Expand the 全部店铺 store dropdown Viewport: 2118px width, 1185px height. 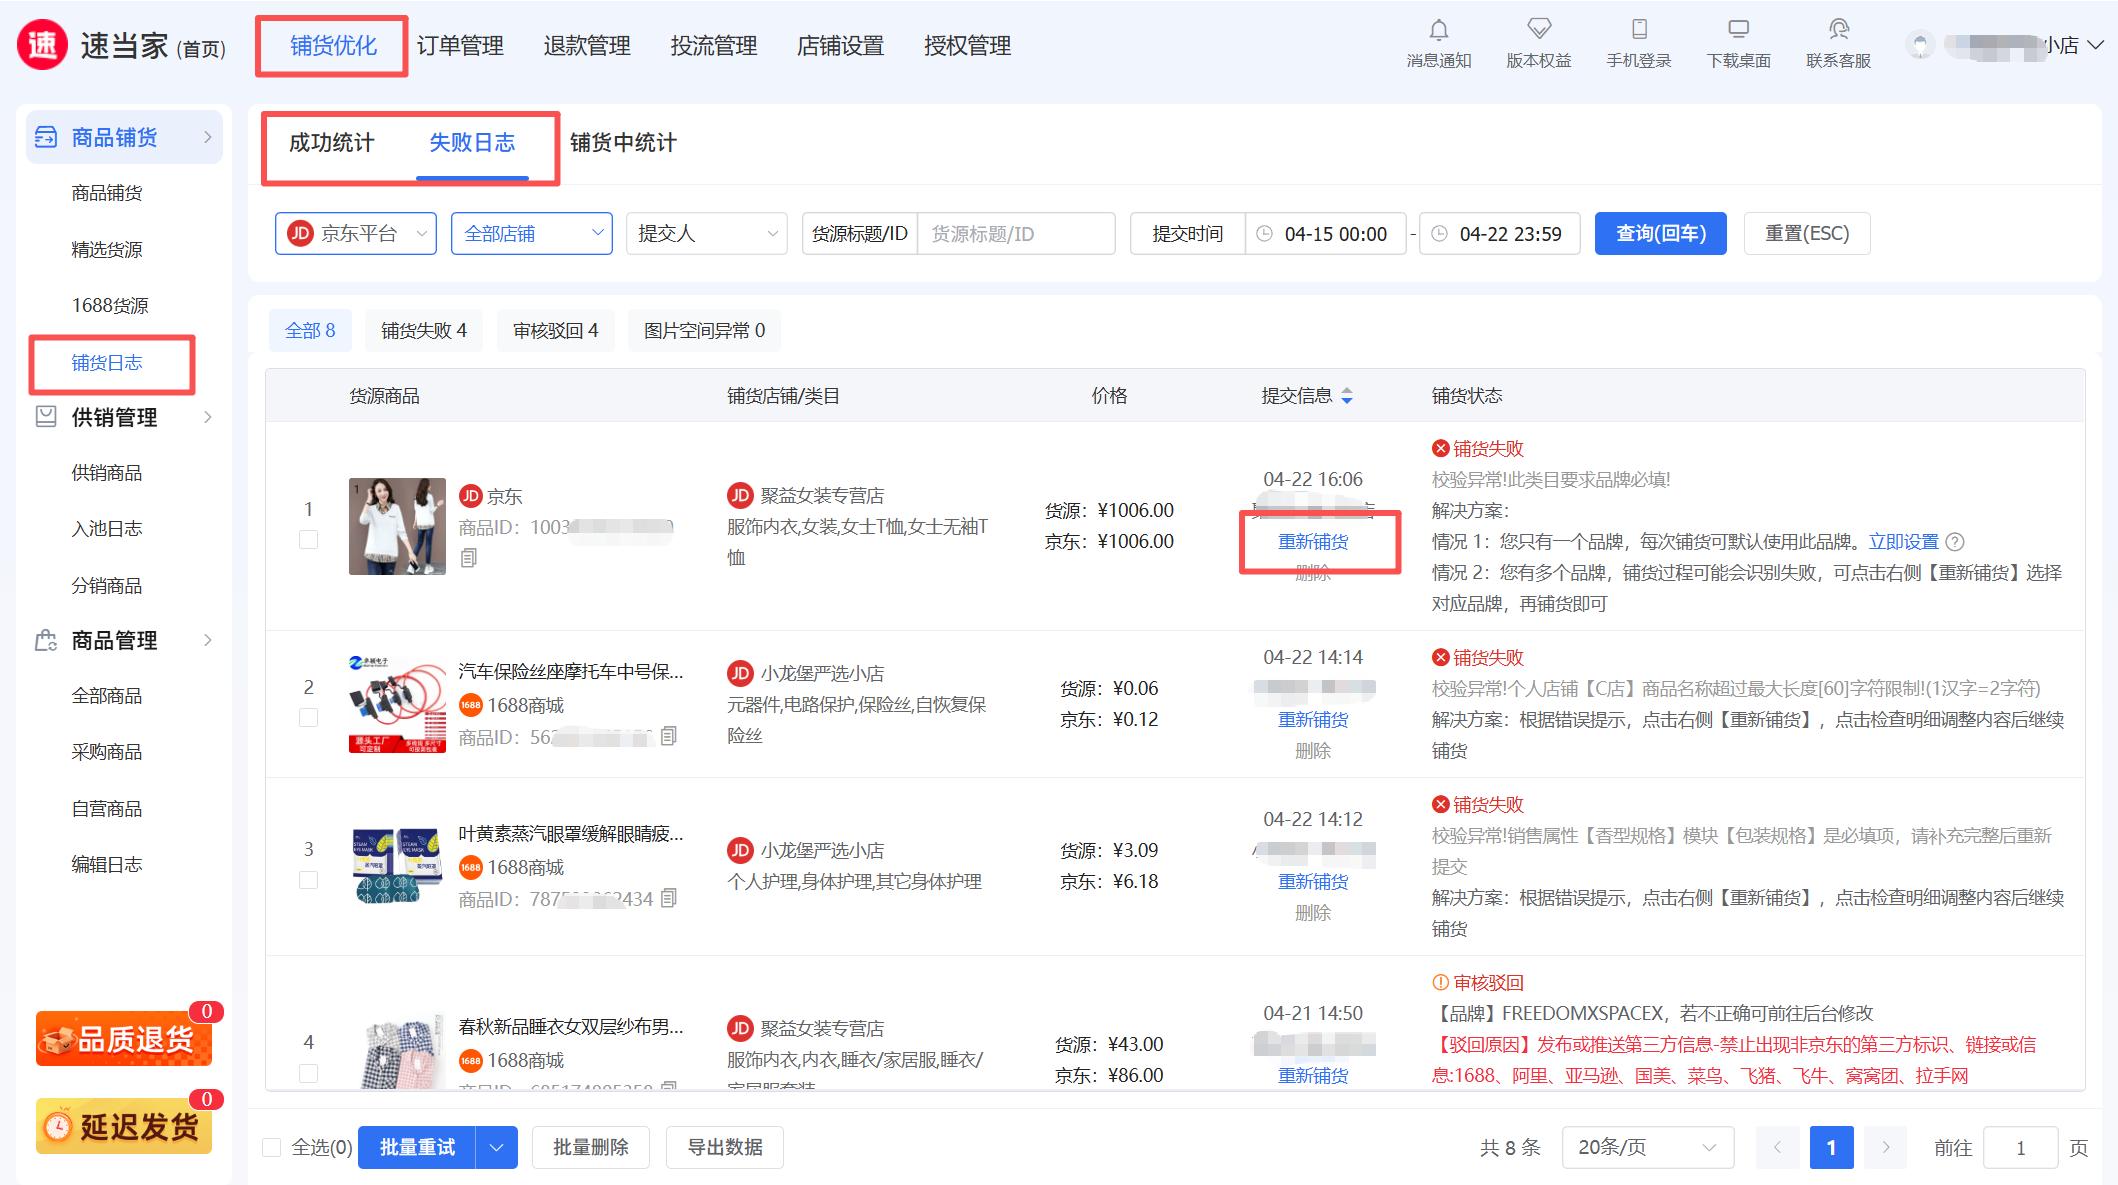[x=531, y=233]
